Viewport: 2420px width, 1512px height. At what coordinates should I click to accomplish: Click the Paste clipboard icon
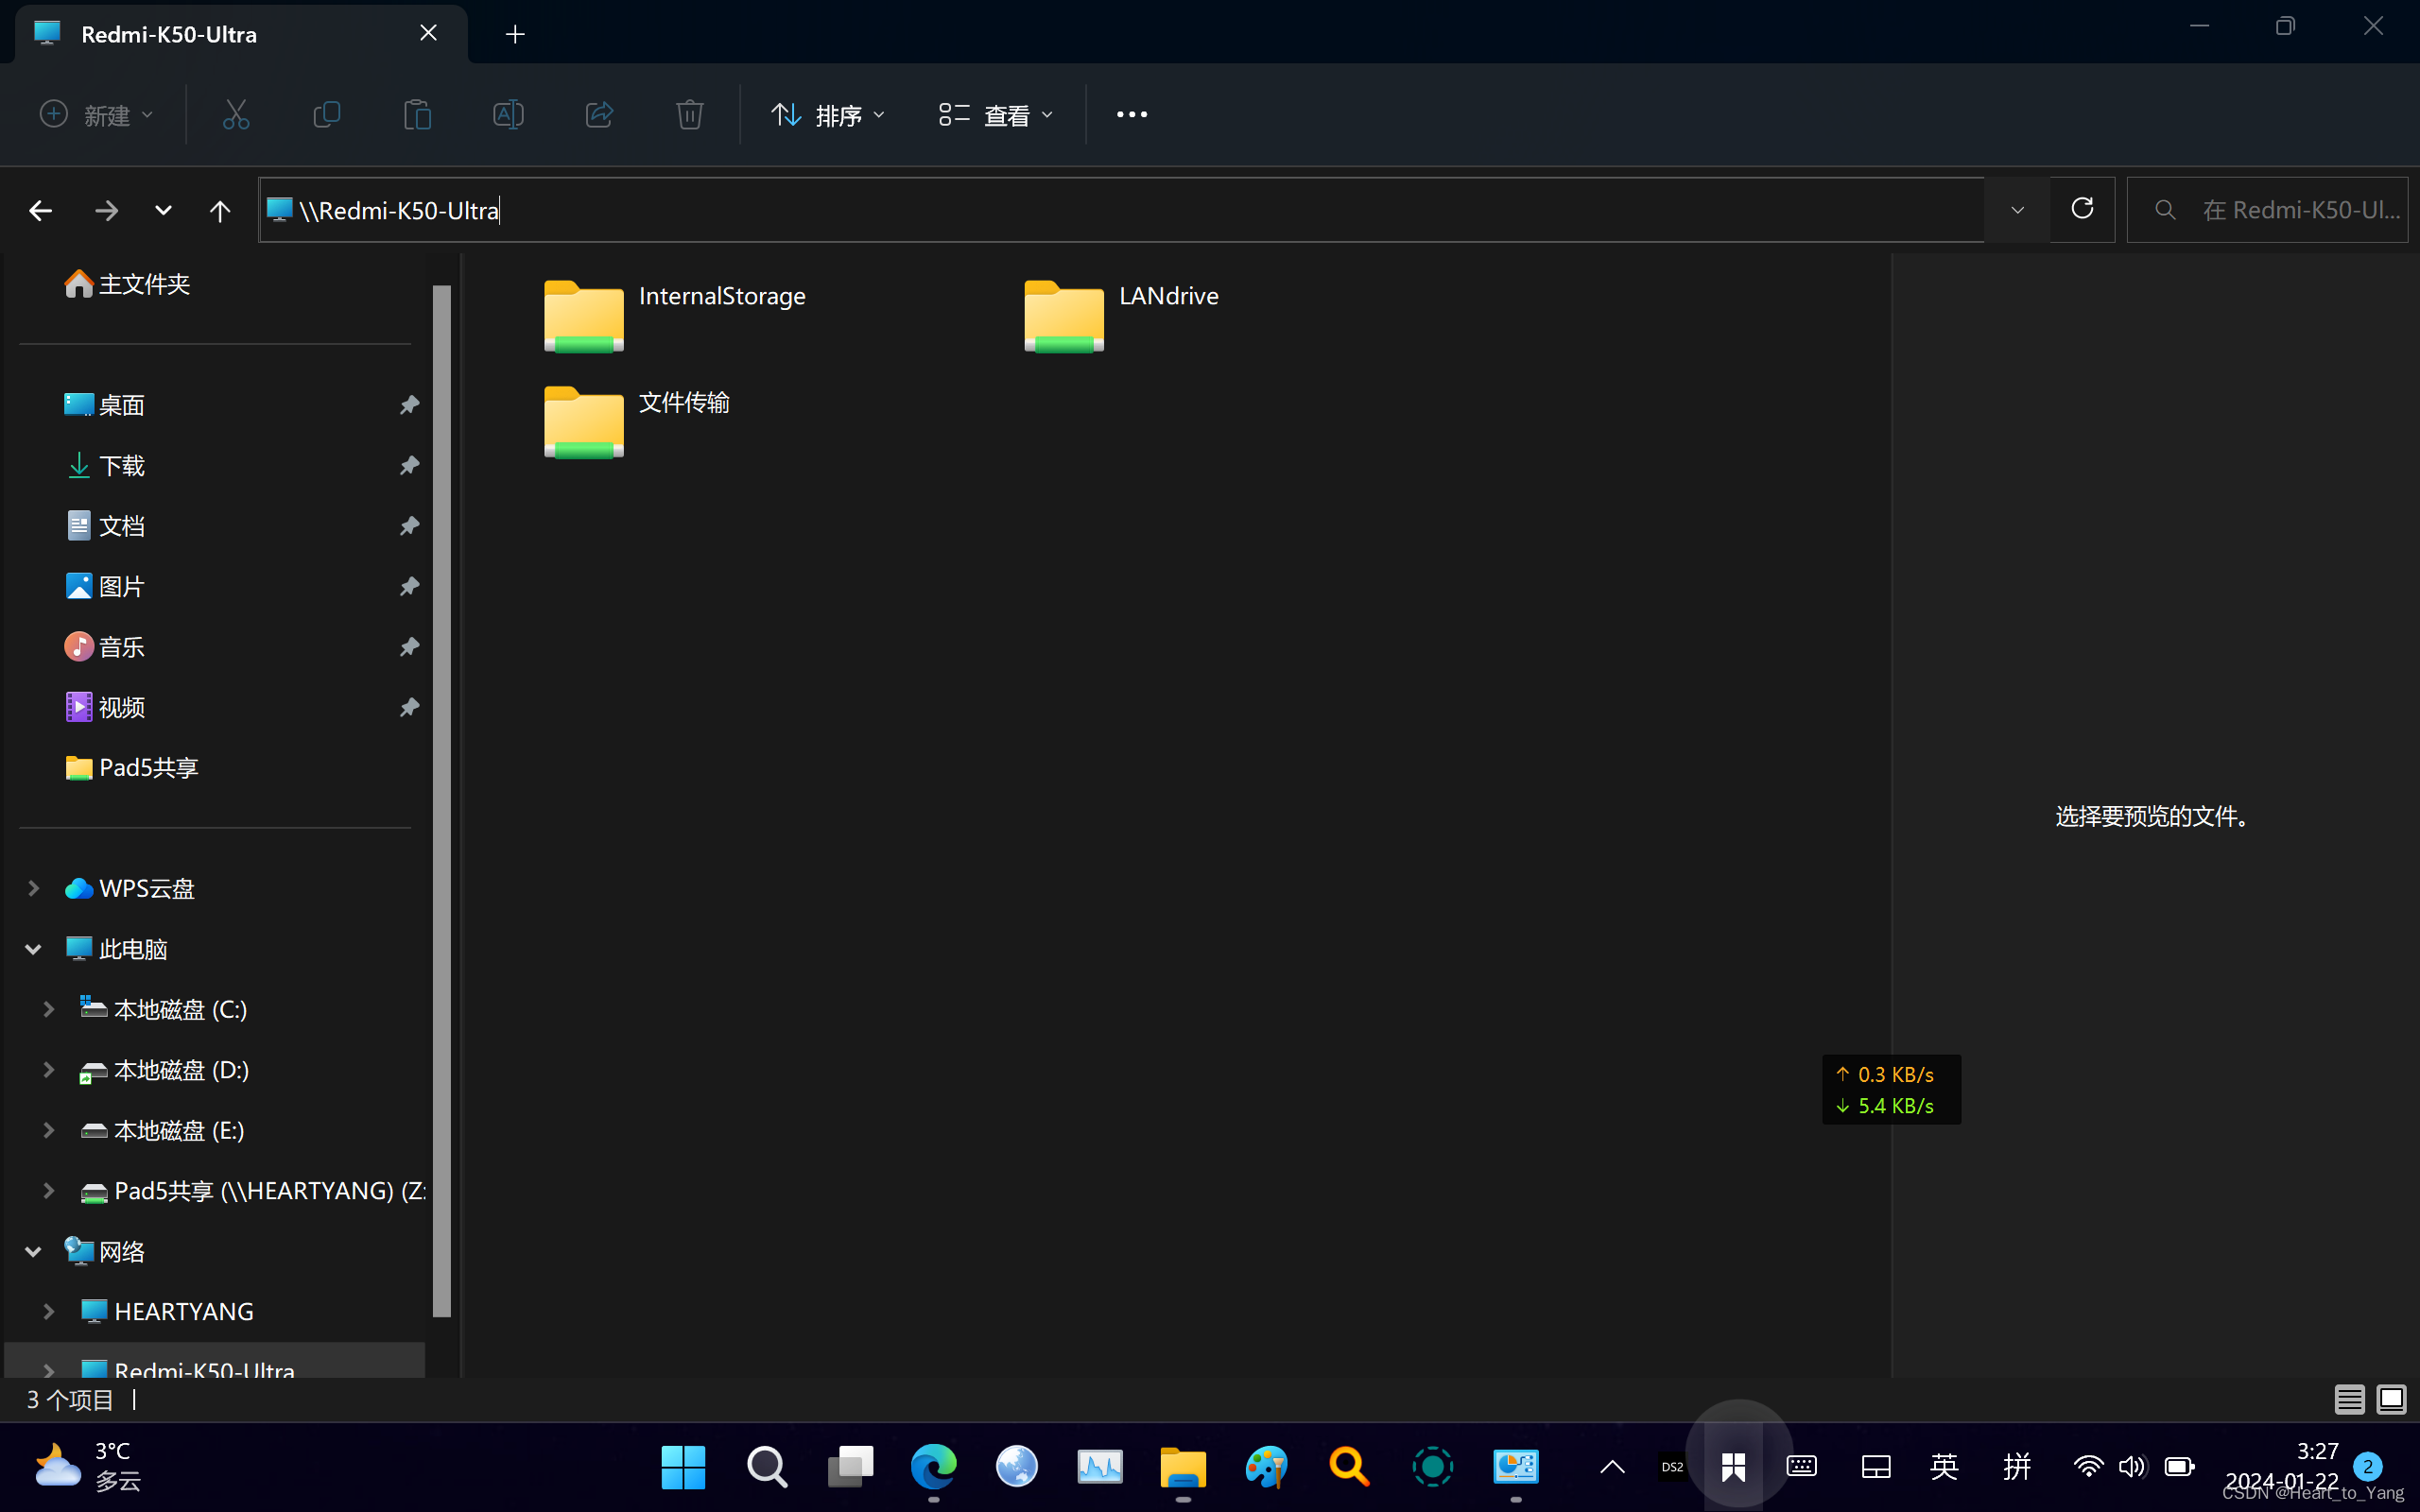[x=417, y=115]
